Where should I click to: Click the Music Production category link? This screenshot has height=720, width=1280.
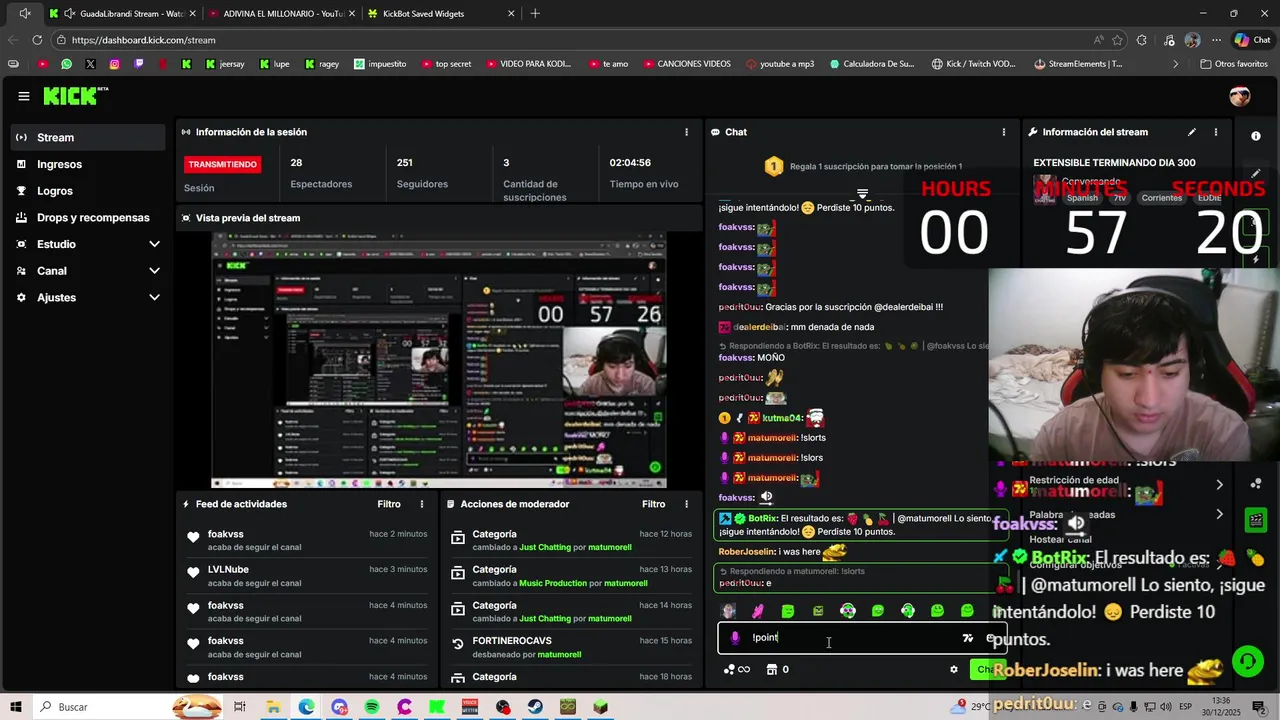[553, 583]
